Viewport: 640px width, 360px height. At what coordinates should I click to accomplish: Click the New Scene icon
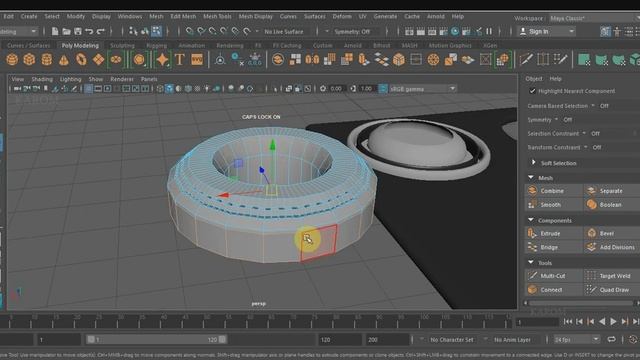point(55,31)
